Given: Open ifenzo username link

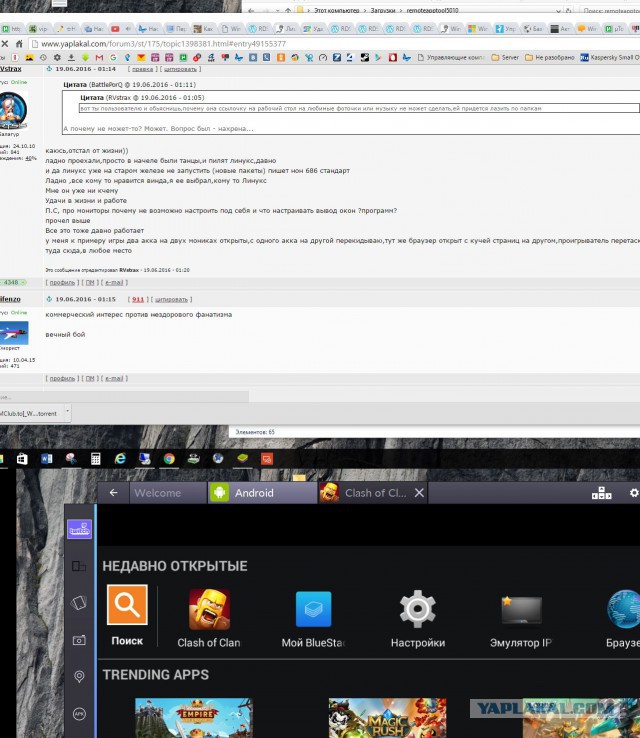Looking at the screenshot, I should [10, 299].
